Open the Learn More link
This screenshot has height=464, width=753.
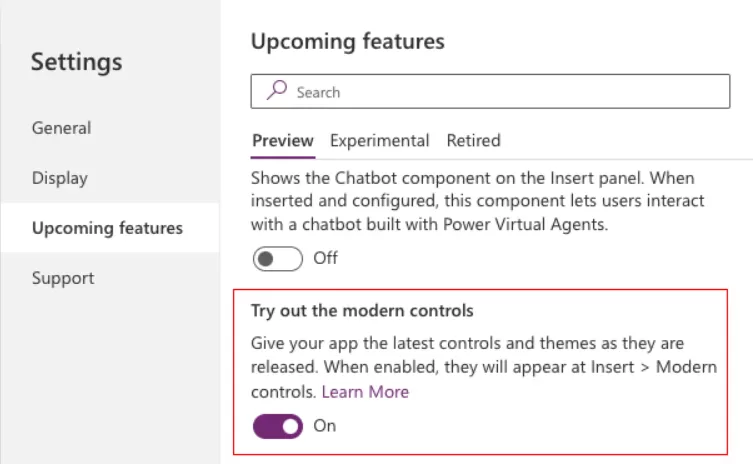point(365,392)
